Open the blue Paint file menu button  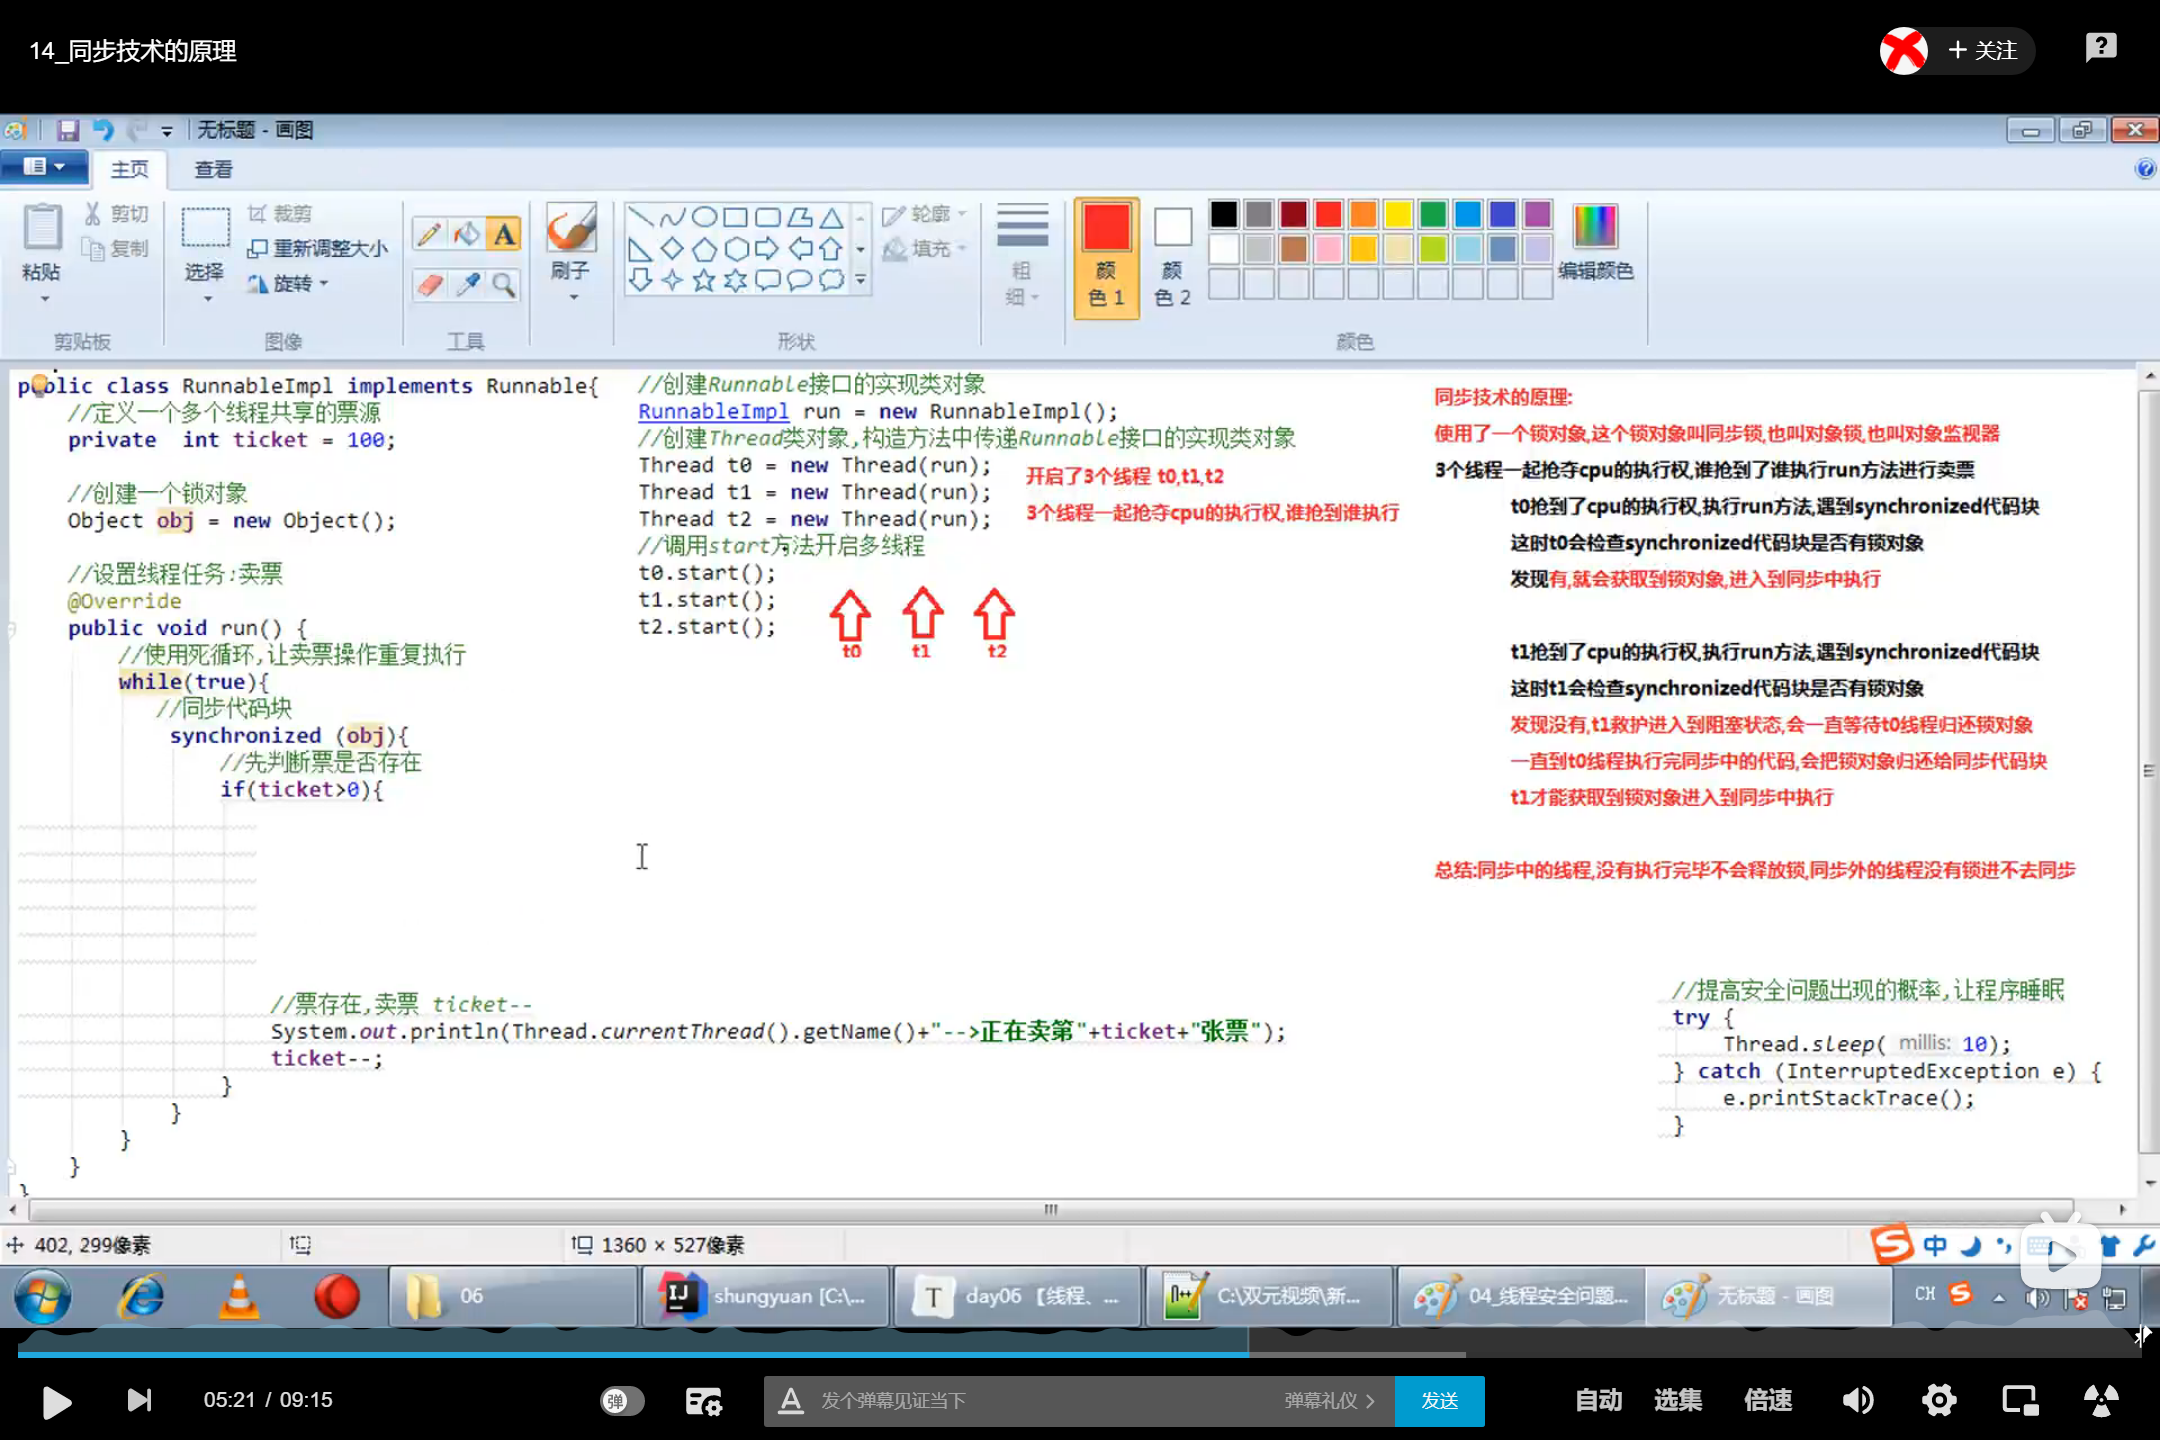(42, 167)
